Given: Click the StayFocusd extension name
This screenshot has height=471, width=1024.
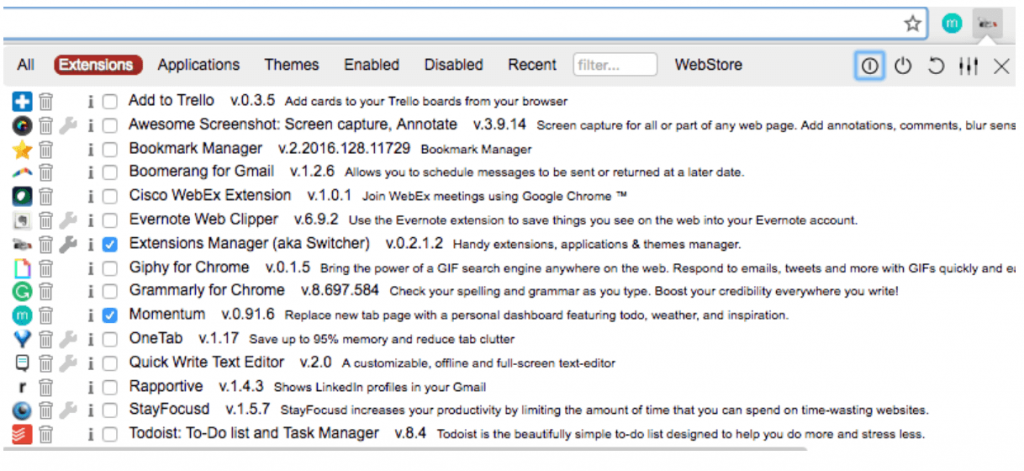Looking at the screenshot, I should (169, 410).
